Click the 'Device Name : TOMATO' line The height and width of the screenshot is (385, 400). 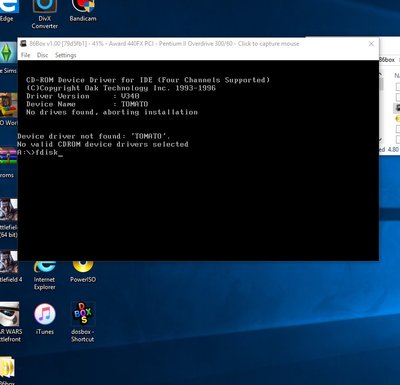point(87,104)
